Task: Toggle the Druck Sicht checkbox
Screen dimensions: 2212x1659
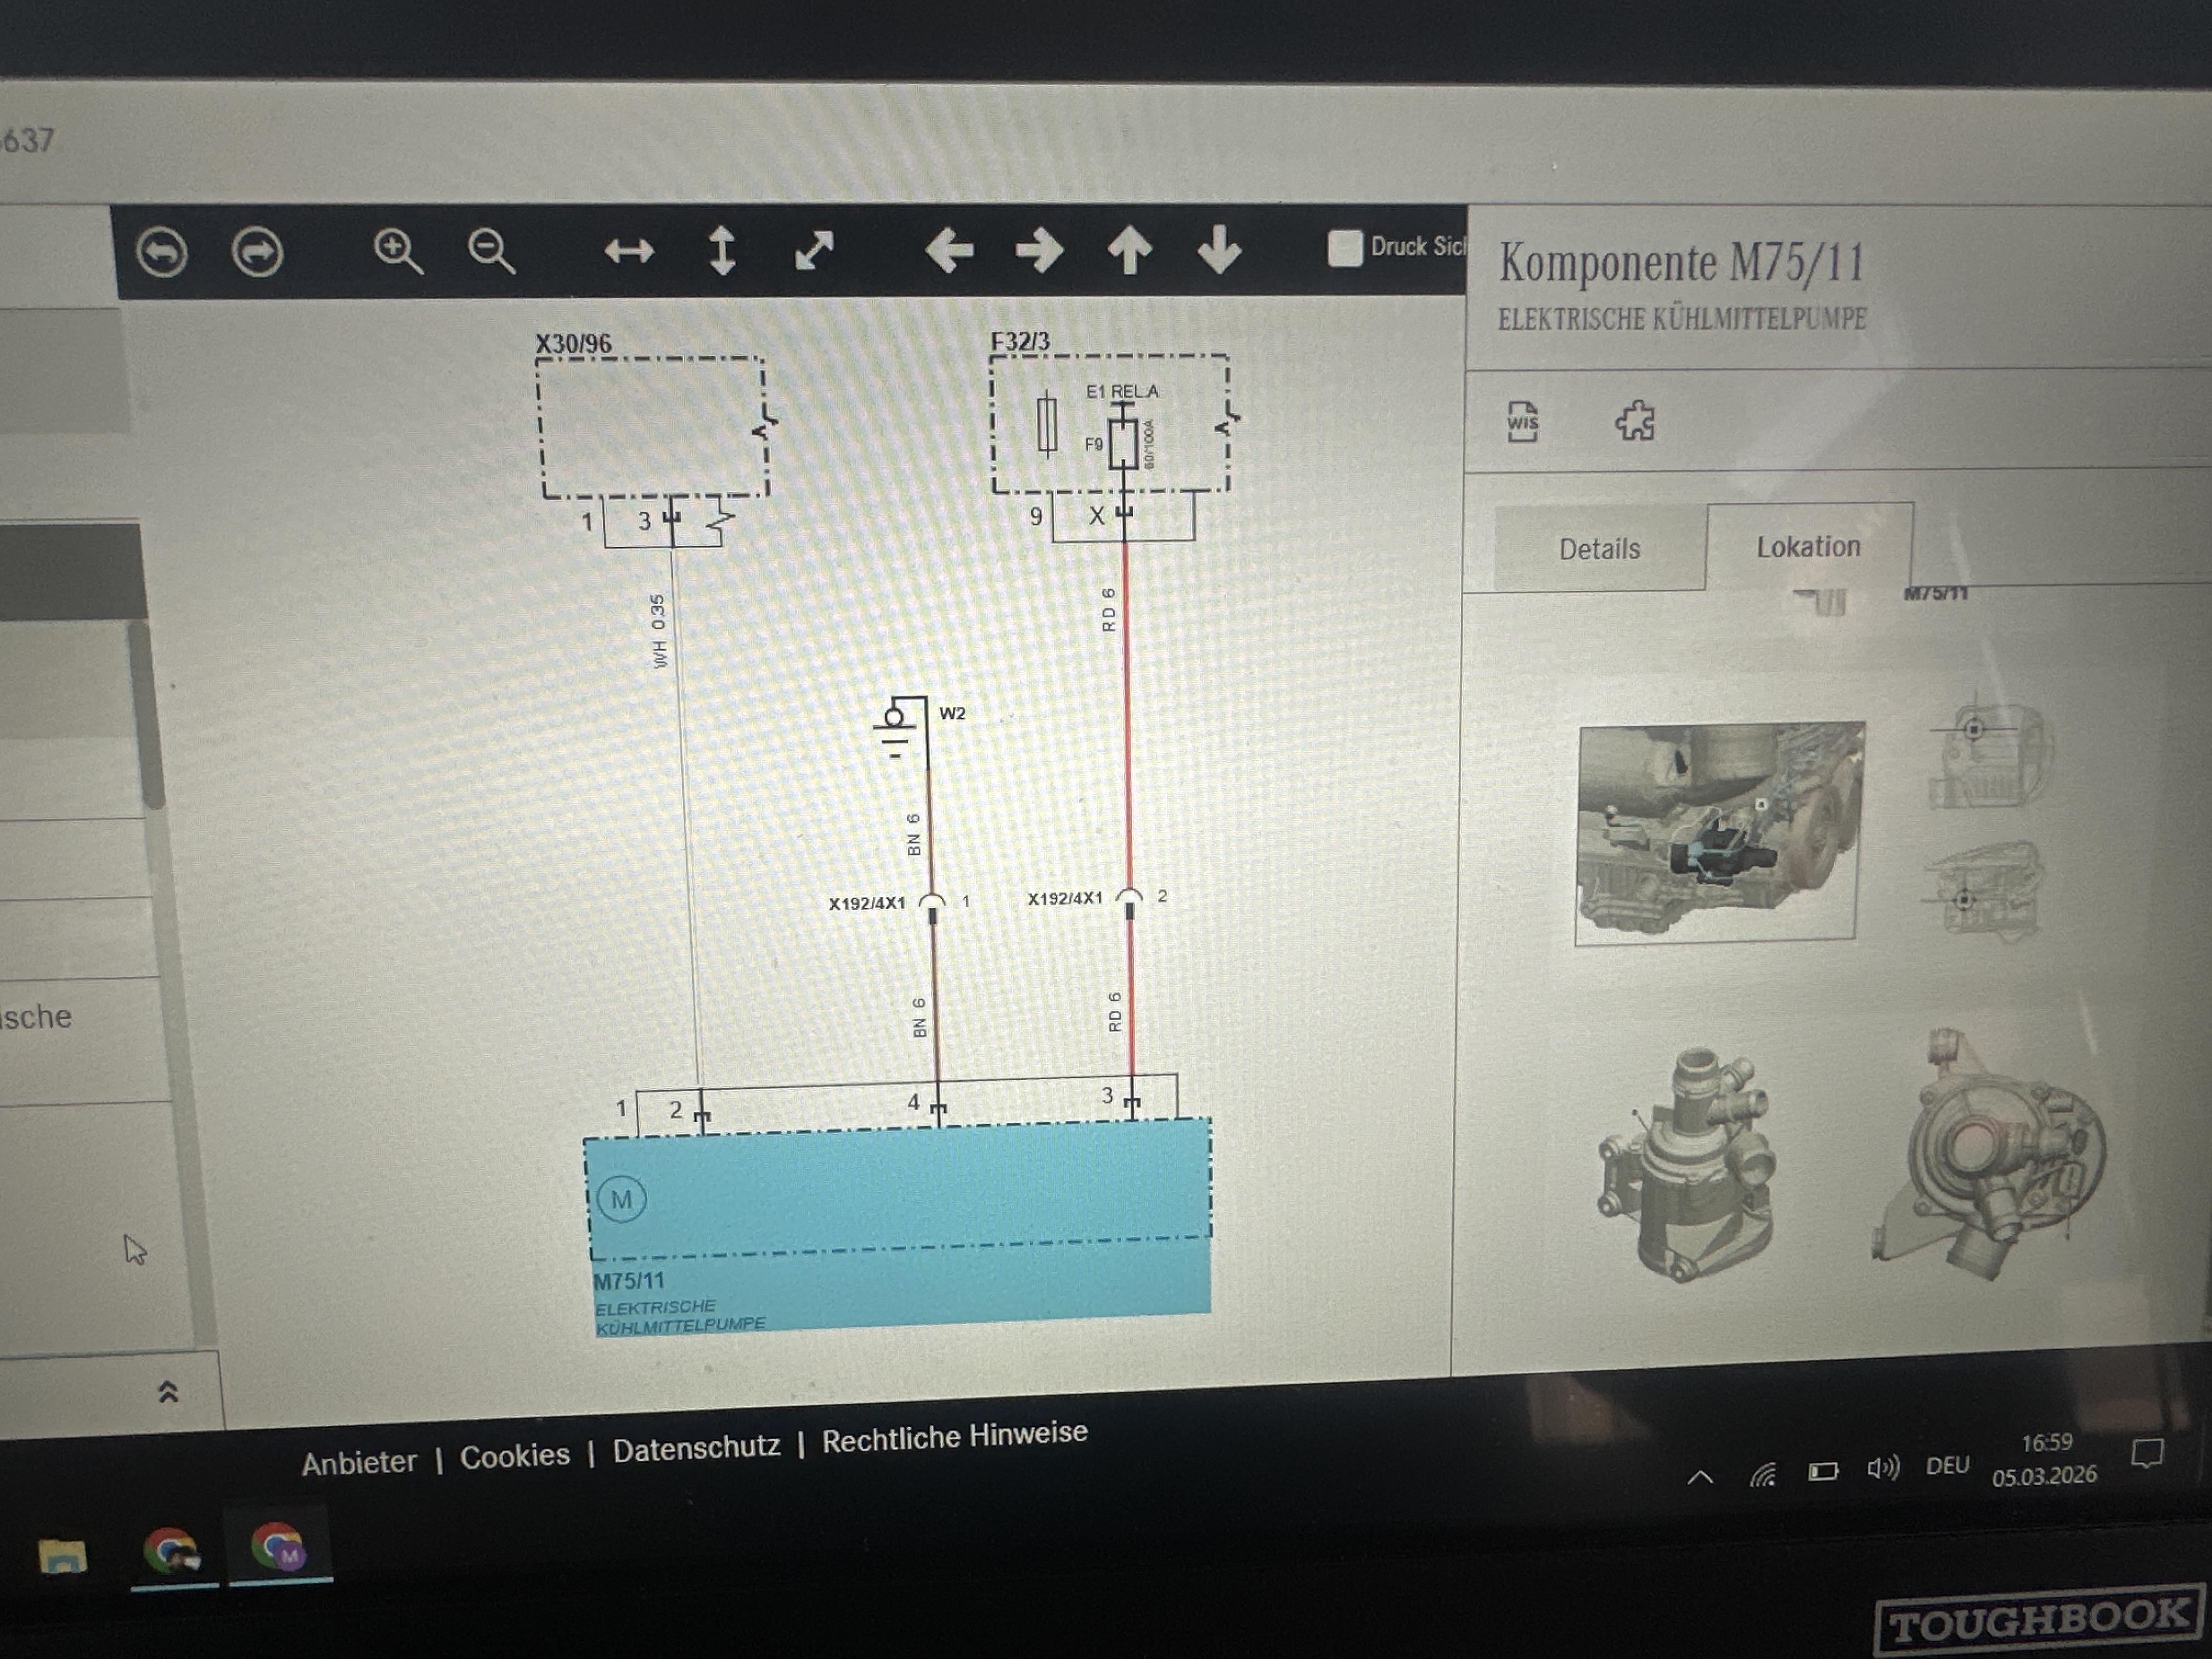Action: (x=1345, y=248)
